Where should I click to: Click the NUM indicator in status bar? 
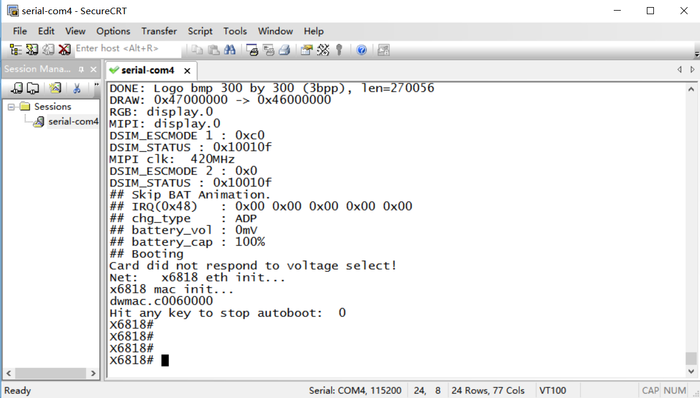[x=675, y=390]
